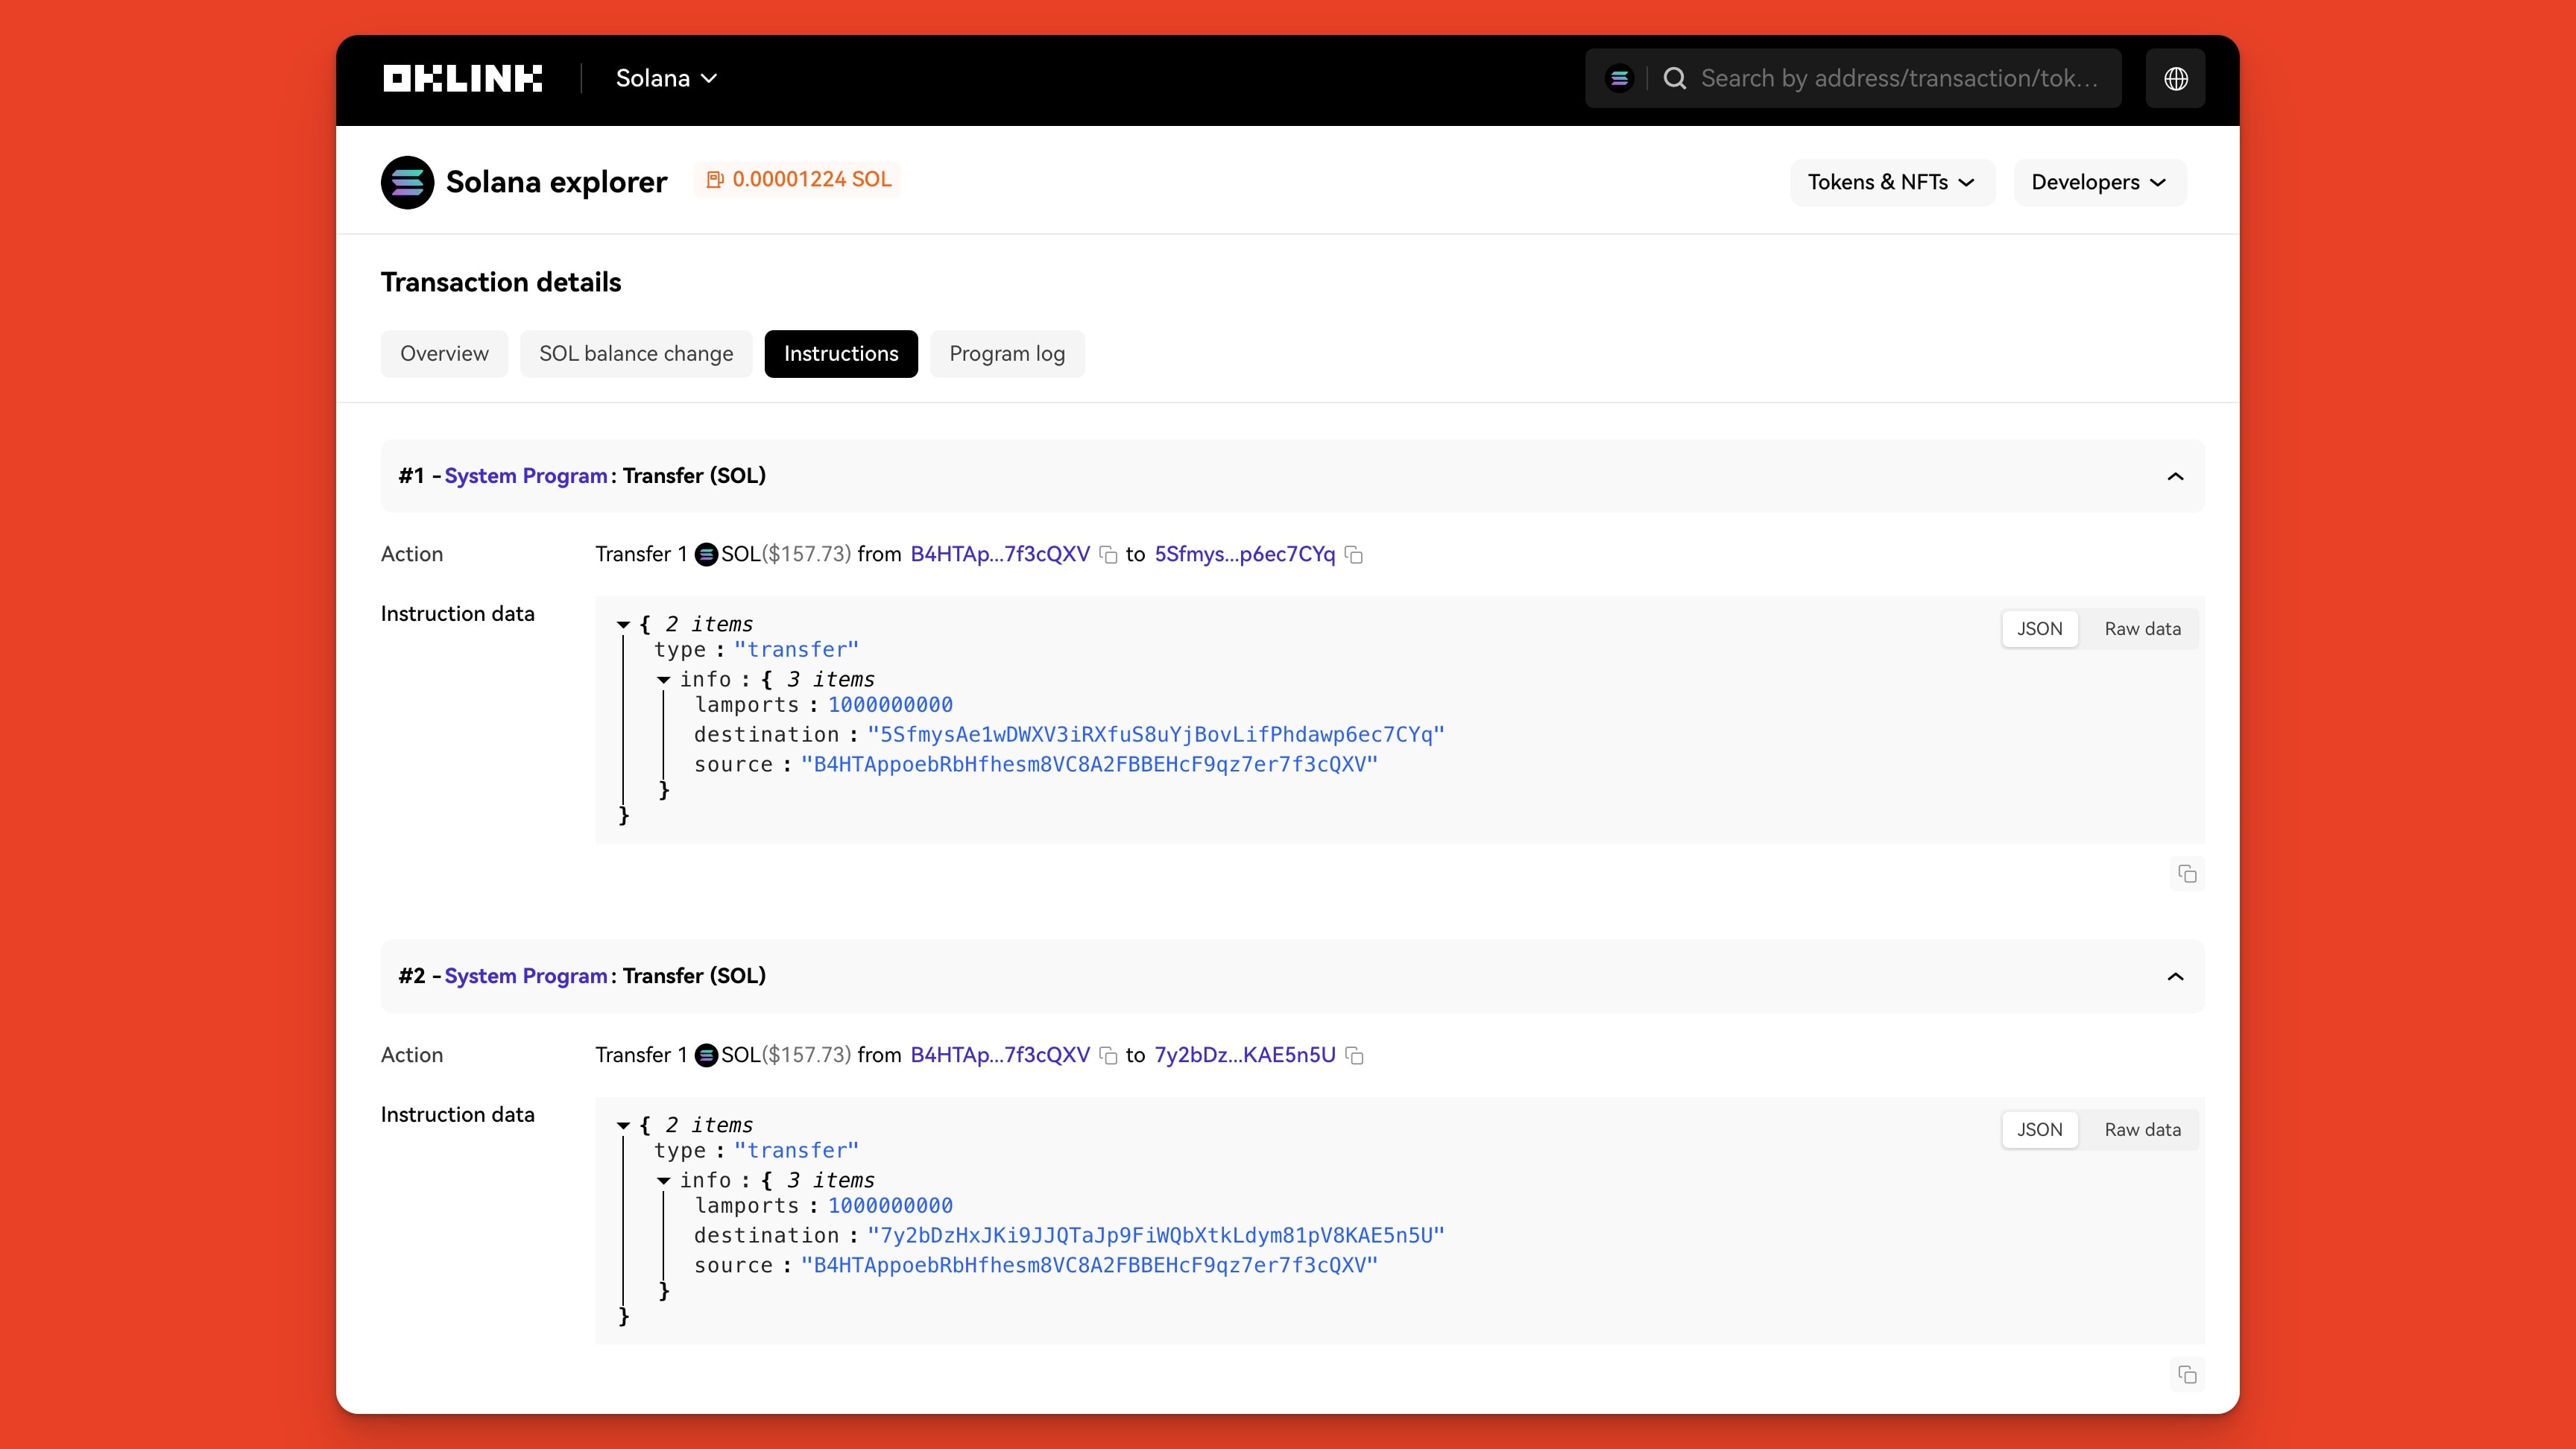Expand the Tokens & NFTs menu

[x=1891, y=182]
